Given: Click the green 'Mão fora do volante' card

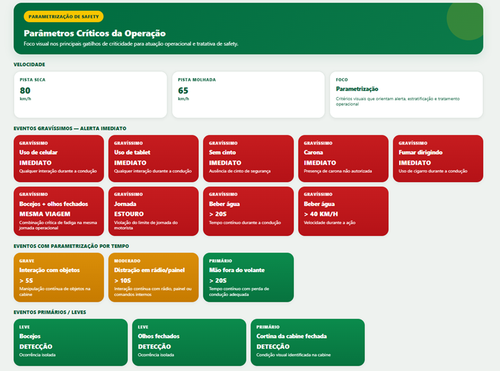Looking at the screenshot, I should pyautogui.click(x=248, y=277).
